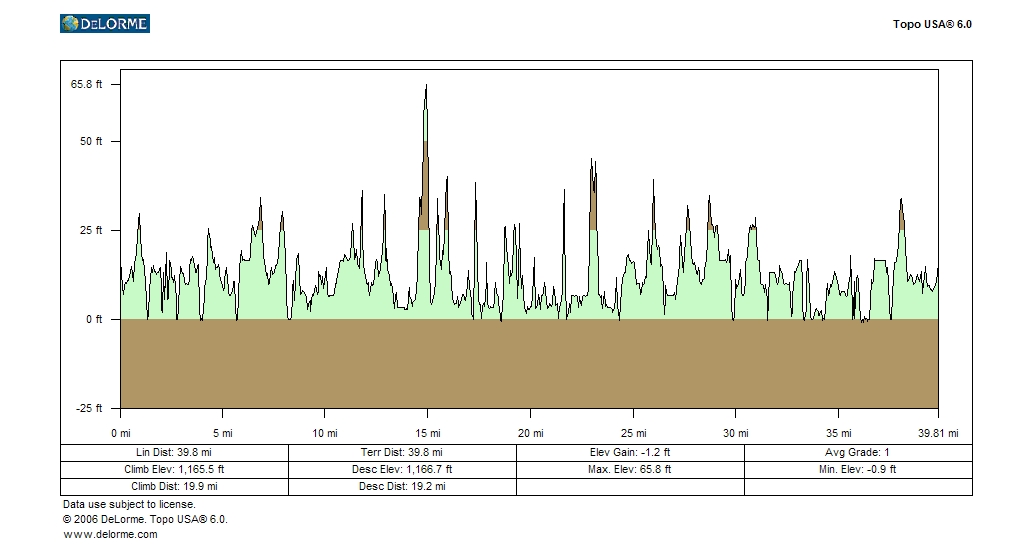Click the 39.81 mi x-axis end label

point(938,433)
